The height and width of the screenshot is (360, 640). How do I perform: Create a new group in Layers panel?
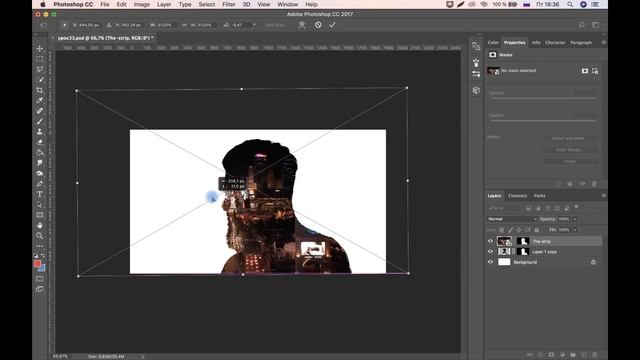(573, 355)
